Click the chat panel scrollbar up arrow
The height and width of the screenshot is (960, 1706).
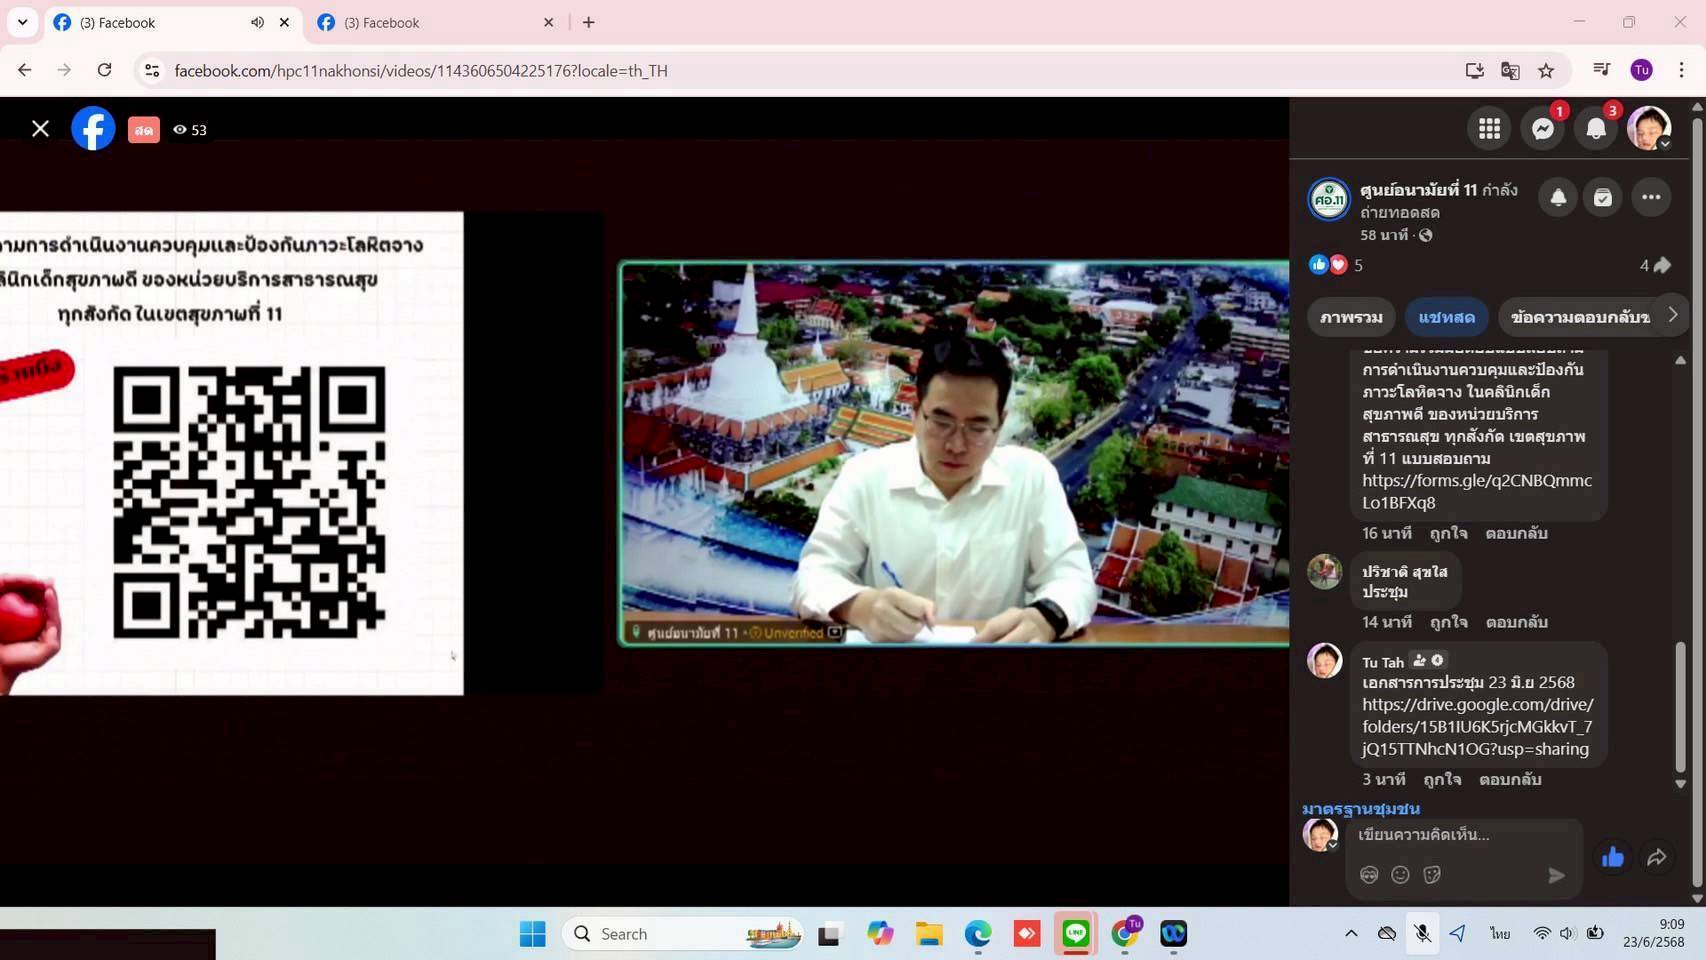[1680, 360]
